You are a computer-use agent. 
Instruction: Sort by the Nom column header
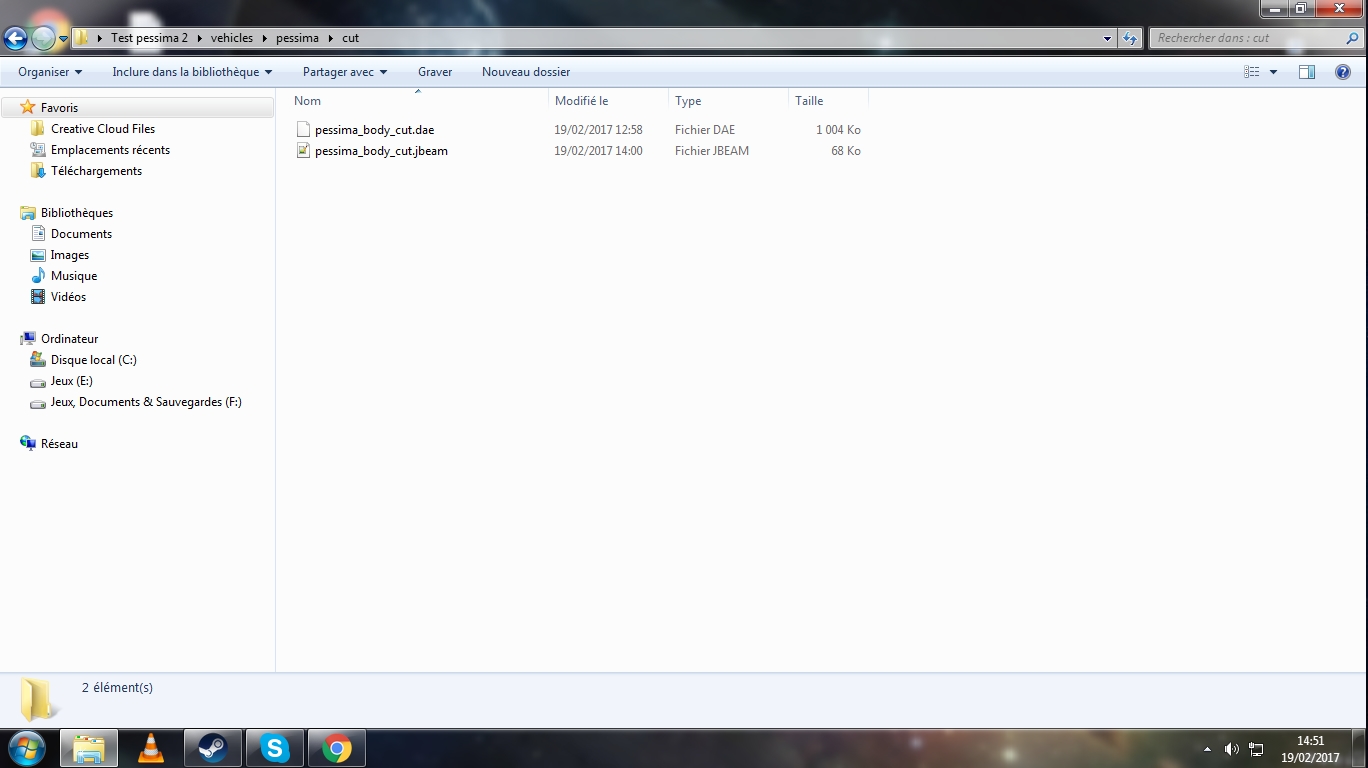tap(417, 101)
